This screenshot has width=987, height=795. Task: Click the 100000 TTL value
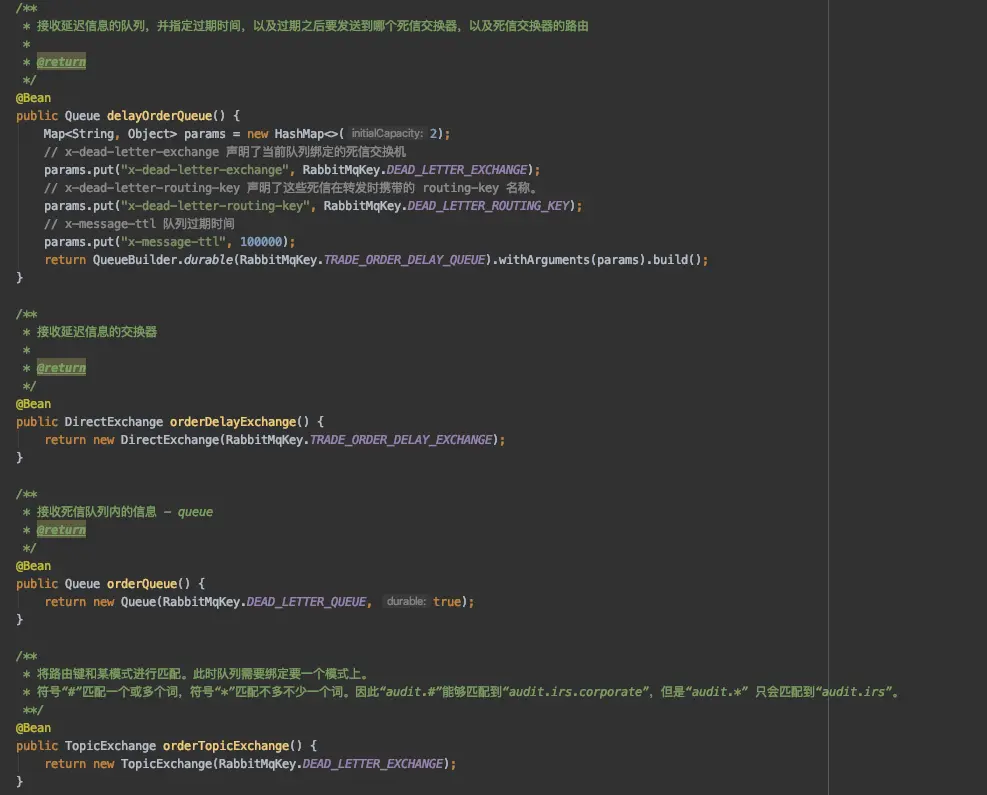pyautogui.click(x=261, y=242)
